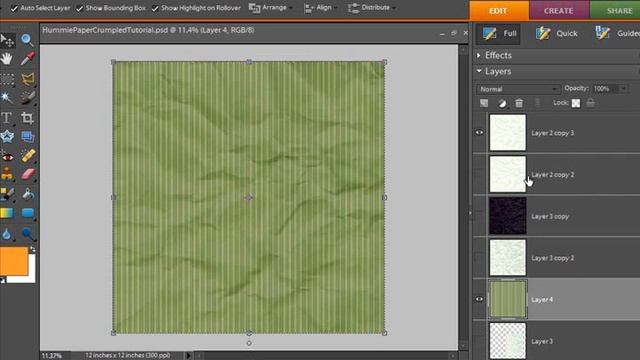Select Layer 2 copy 3 thumbnail
Image resolution: width=640 pixels, height=360 pixels.
[507, 133]
